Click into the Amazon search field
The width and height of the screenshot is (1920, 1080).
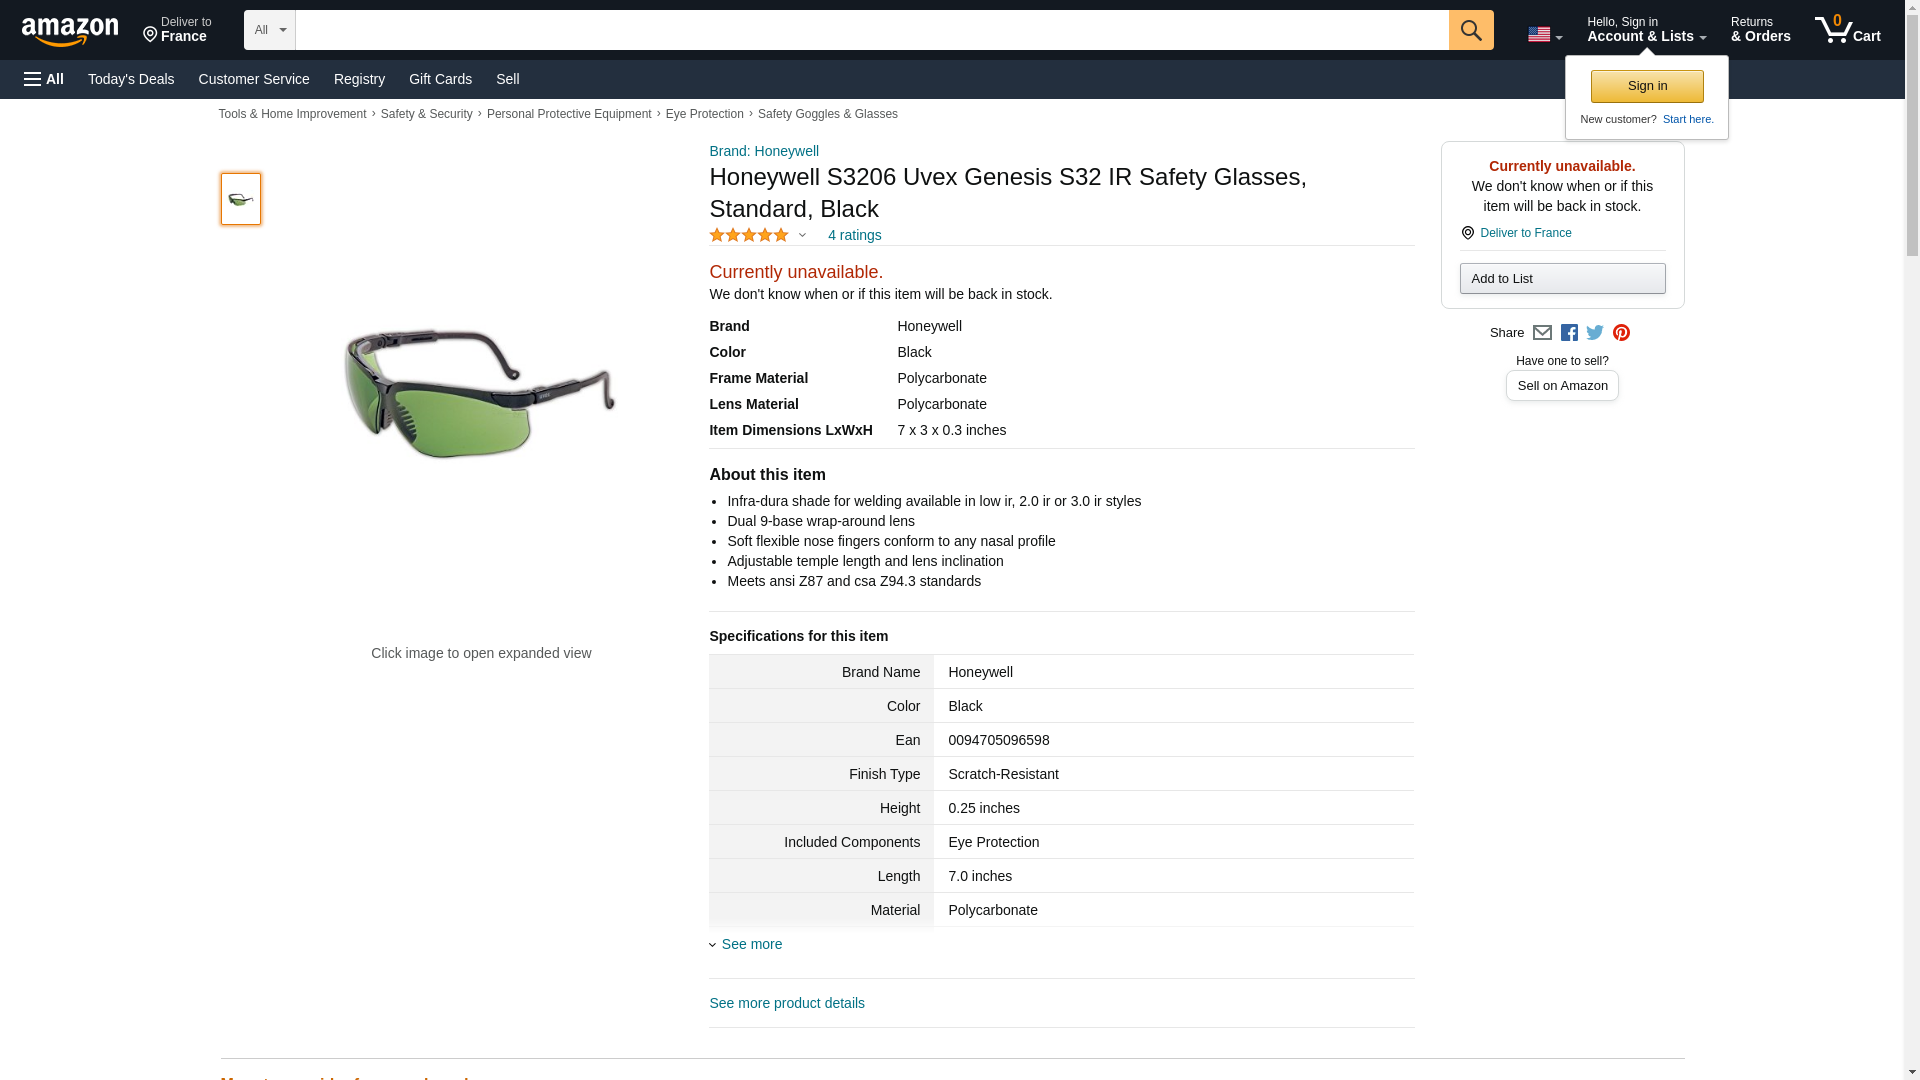point(872,30)
